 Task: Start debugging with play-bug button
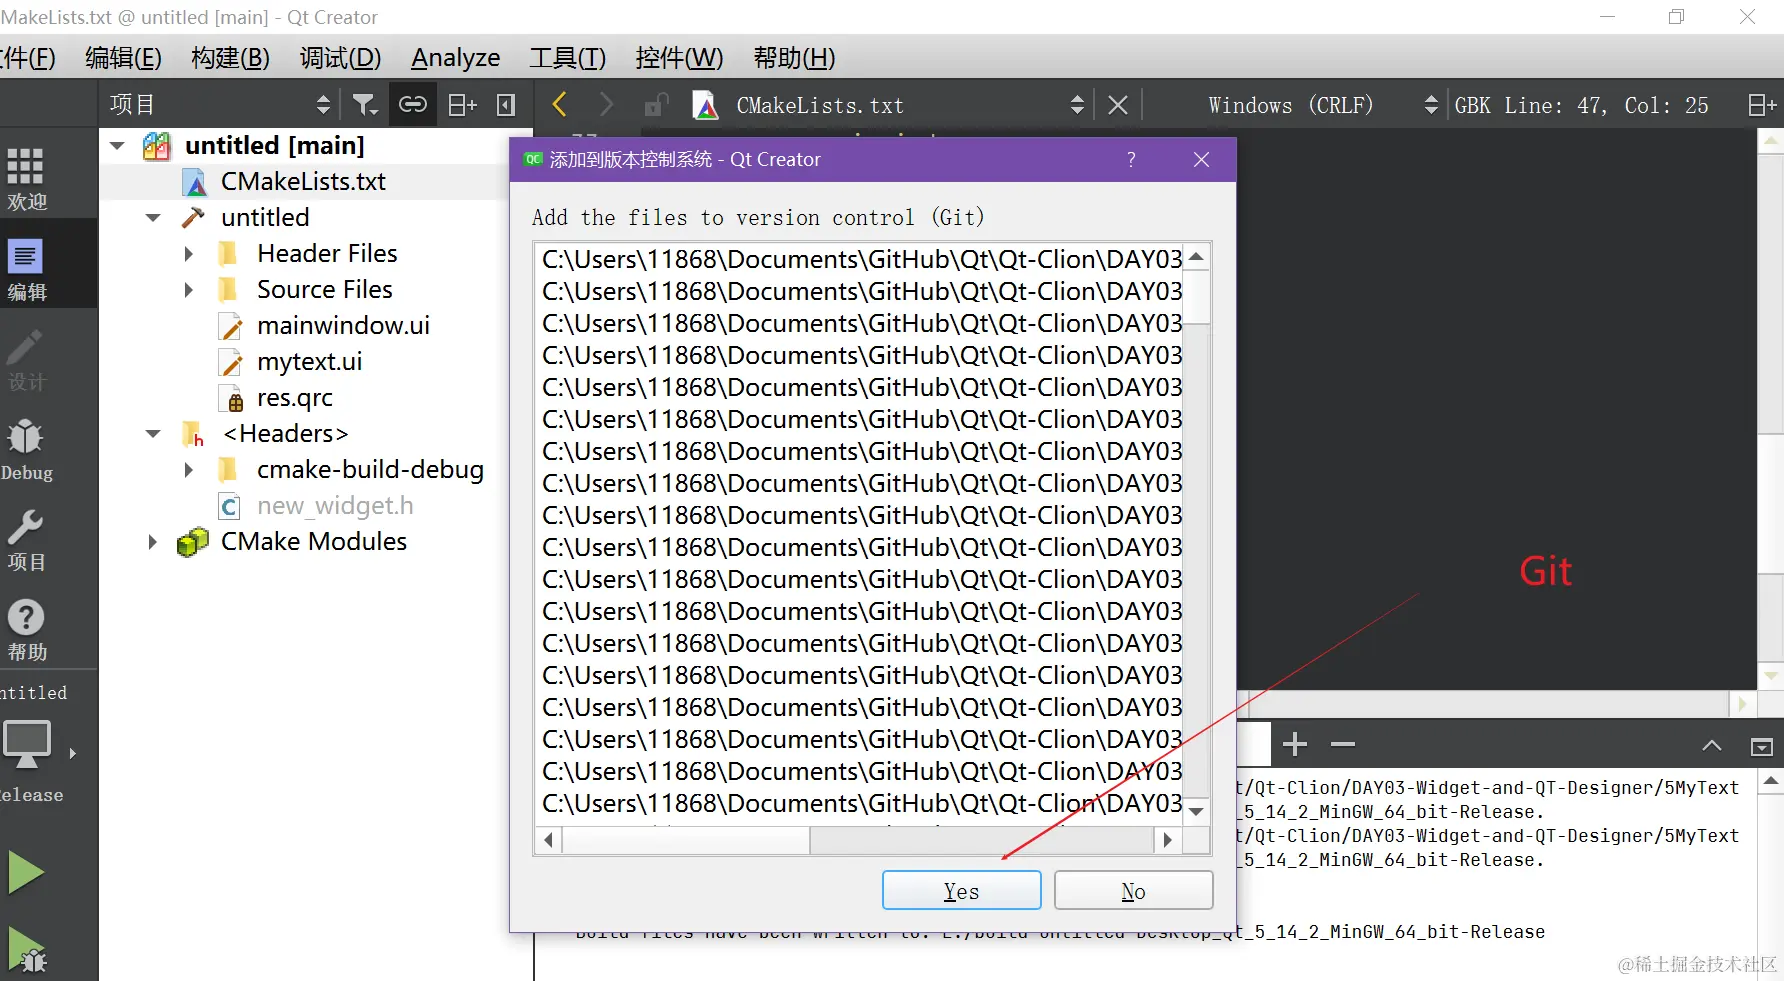coord(27,950)
